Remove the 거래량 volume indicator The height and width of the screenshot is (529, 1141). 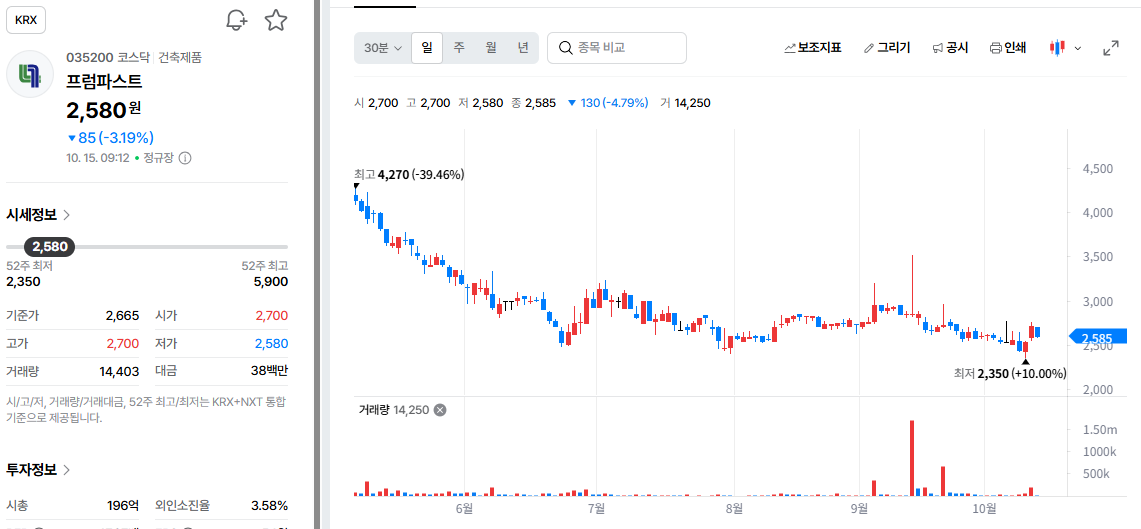tap(440, 410)
